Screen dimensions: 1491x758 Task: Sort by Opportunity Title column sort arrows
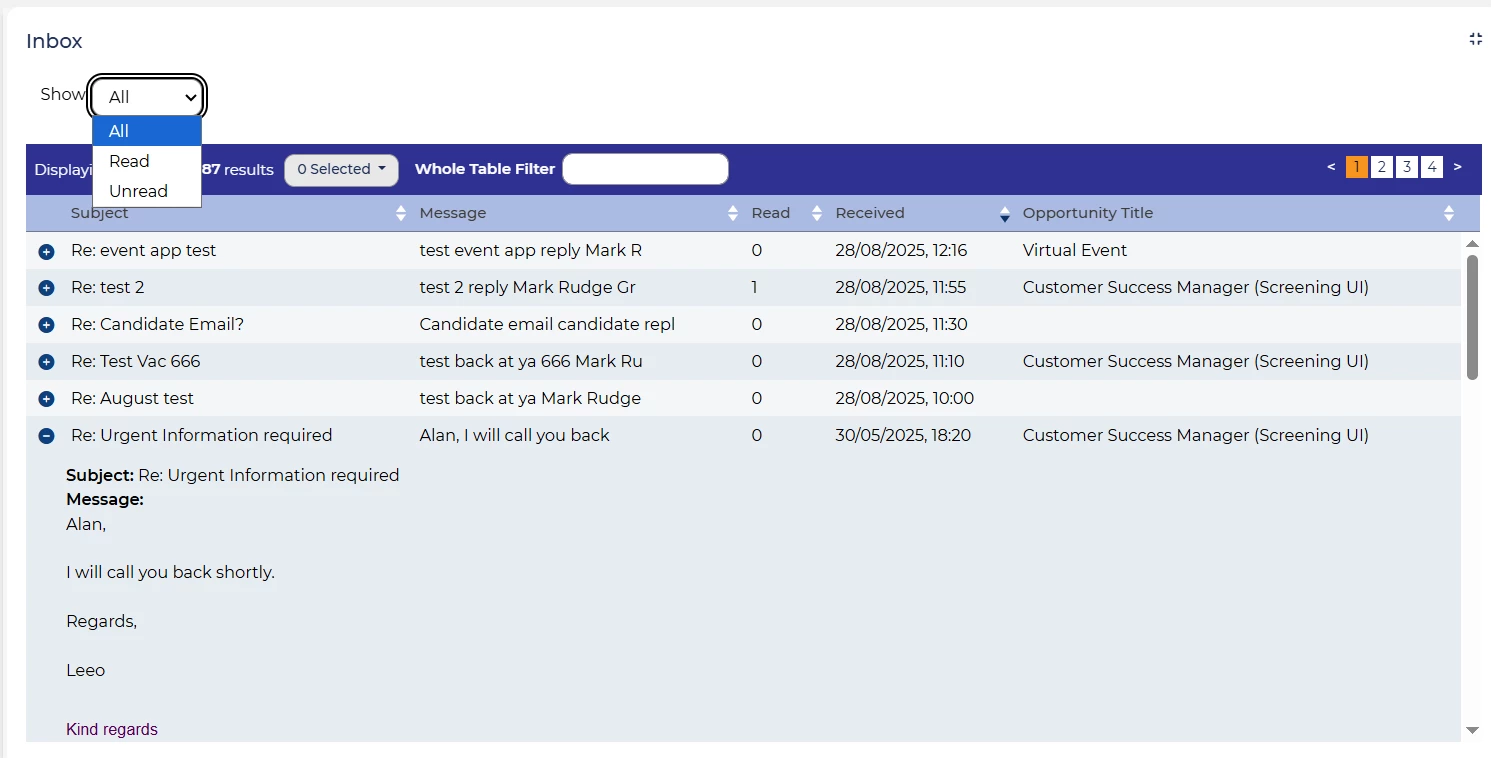(x=1449, y=213)
